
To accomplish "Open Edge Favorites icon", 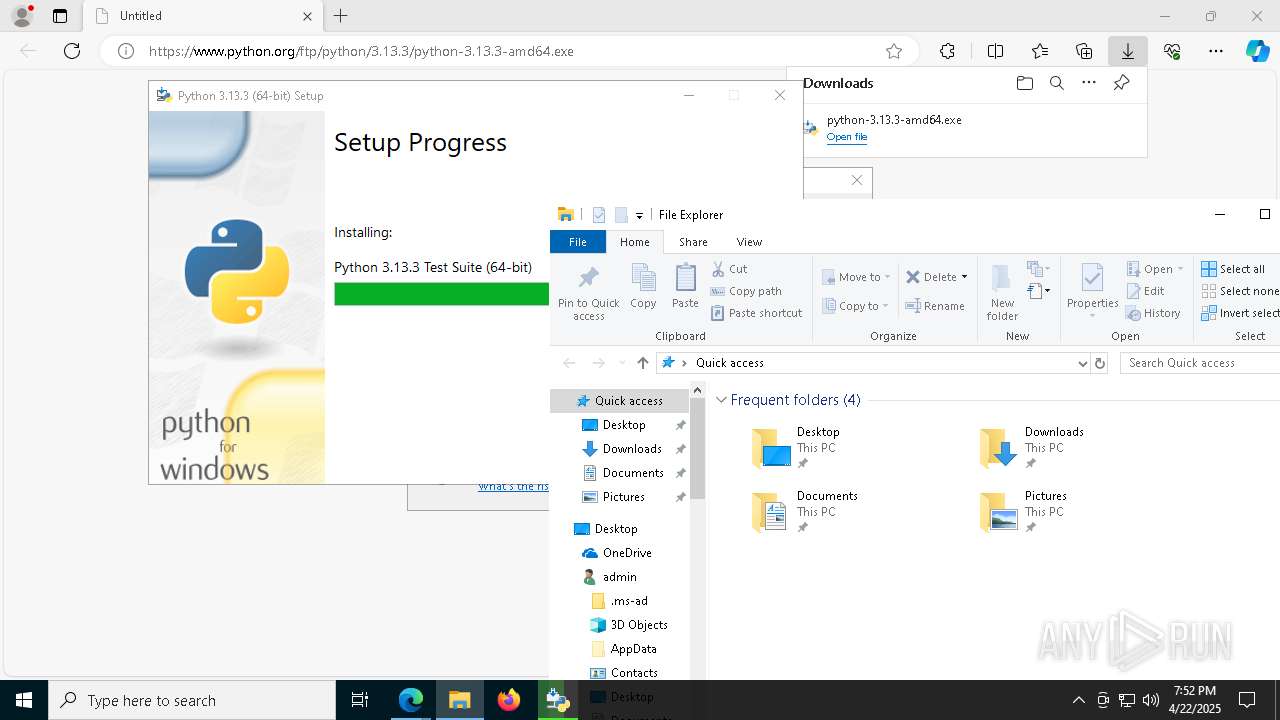I will (x=1040, y=51).
